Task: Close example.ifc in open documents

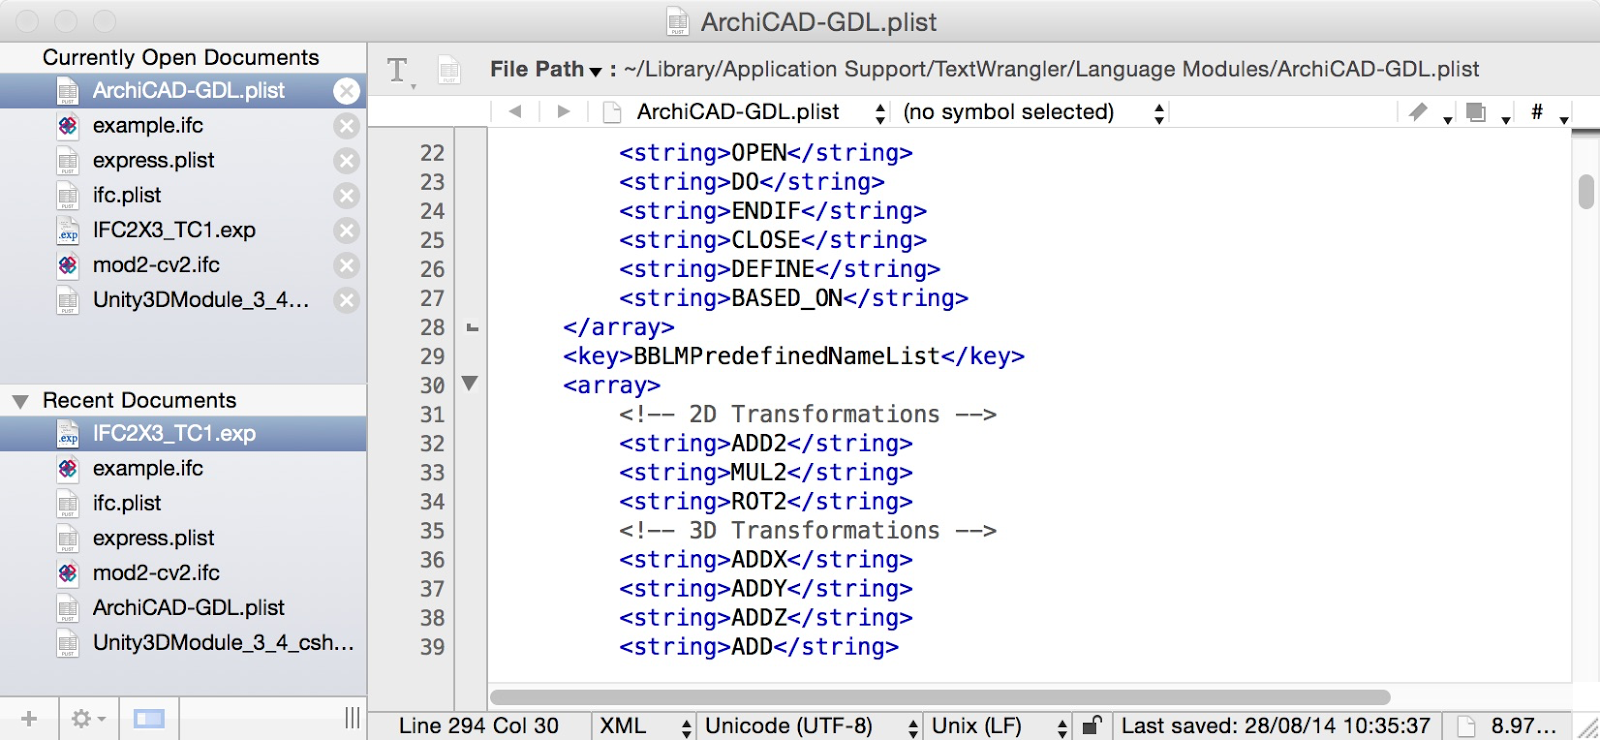Action: (x=347, y=126)
